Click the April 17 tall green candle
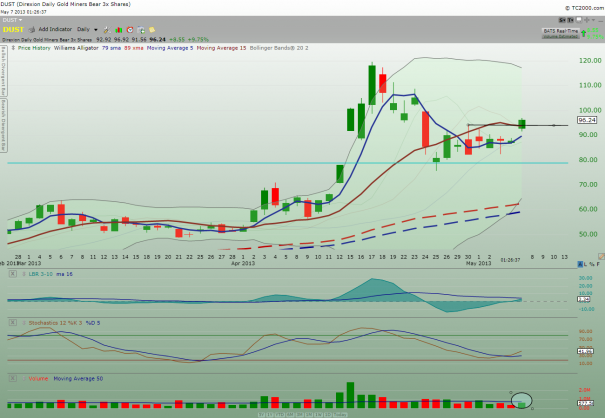Viewport: 605px width, 418px height. pyautogui.click(x=372, y=85)
